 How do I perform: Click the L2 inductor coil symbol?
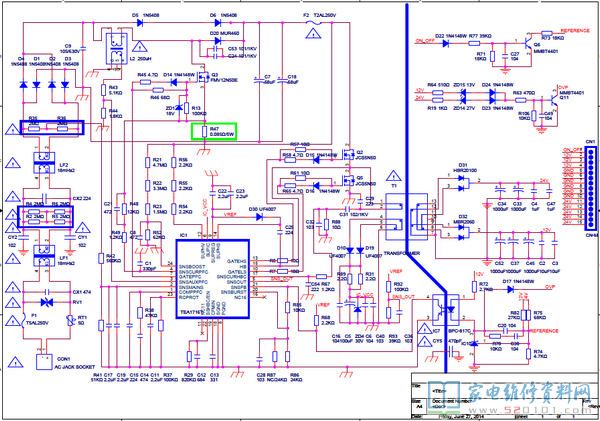click(x=116, y=49)
